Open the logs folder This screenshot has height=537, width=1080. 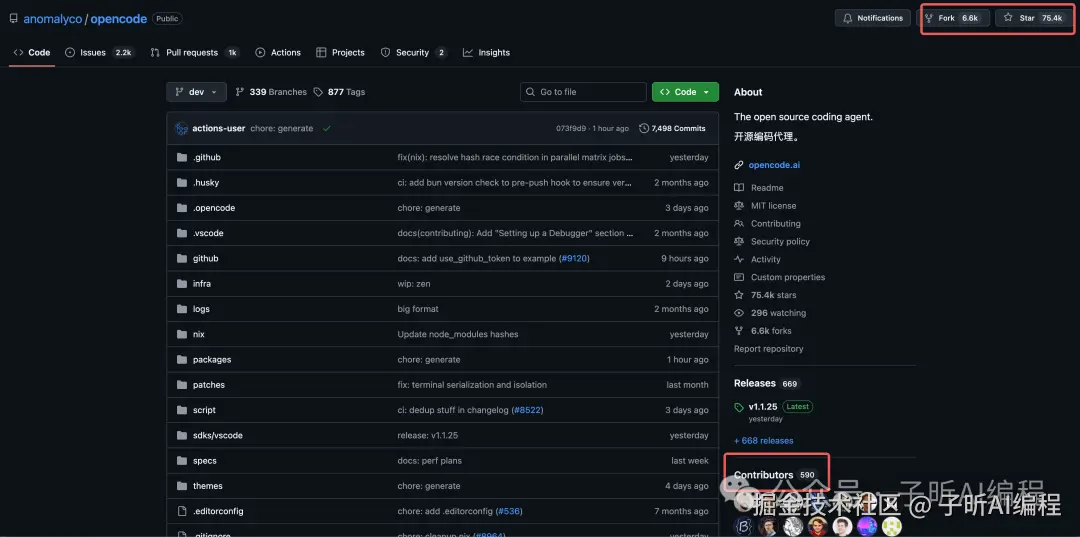coord(201,309)
